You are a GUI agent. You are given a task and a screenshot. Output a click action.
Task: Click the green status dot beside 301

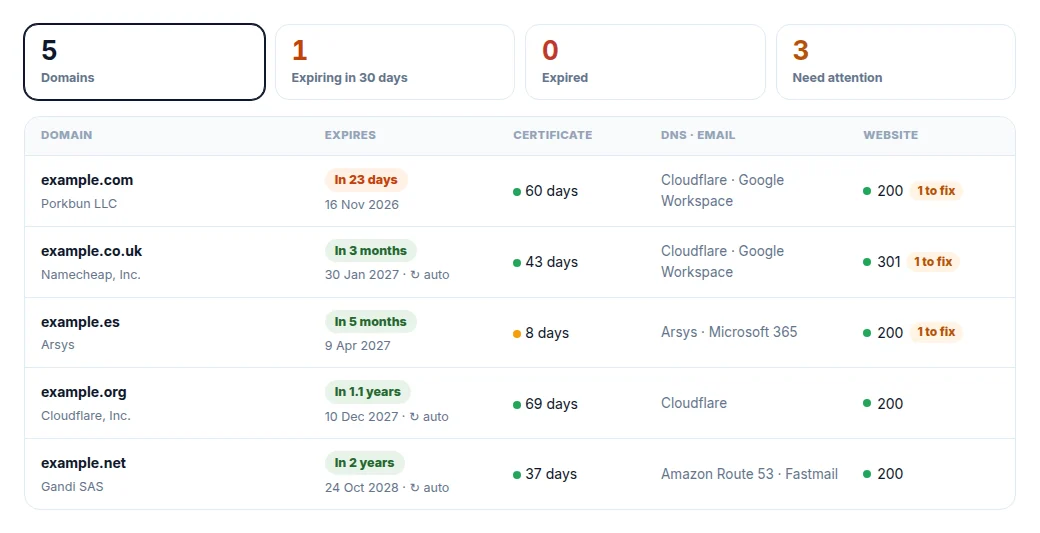pyautogui.click(x=867, y=262)
